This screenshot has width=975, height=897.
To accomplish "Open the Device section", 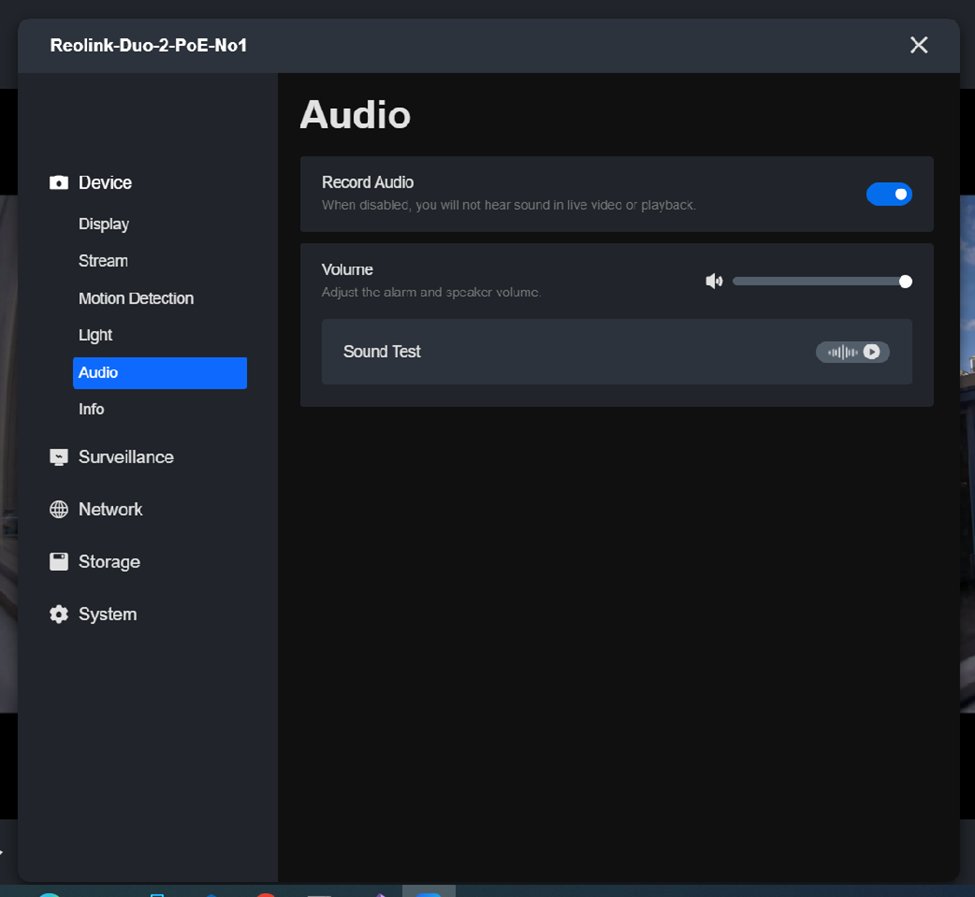I will [x=105, y=183].
